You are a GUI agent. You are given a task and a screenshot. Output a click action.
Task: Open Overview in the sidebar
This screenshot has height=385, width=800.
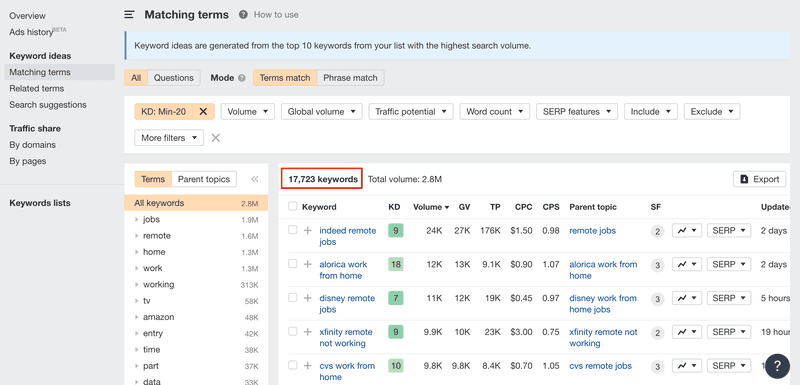[28, 16]
